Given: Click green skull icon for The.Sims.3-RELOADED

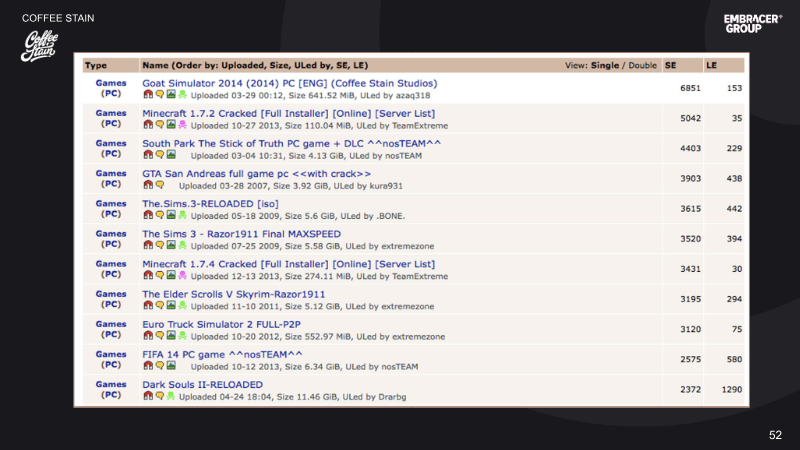Looking at the screenshot, I should (x=182, y=215).
